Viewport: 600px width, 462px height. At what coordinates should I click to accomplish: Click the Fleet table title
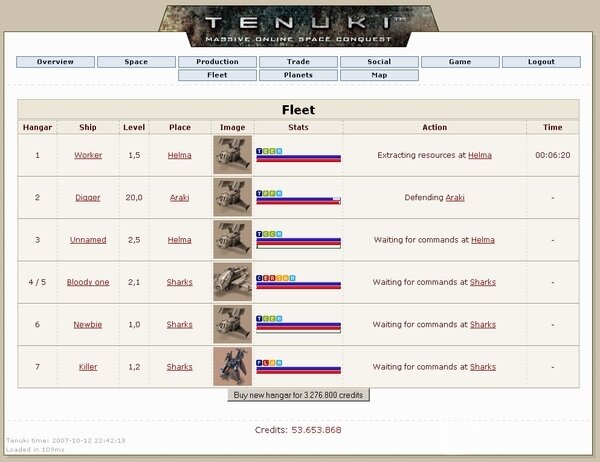click(x=298, y=110)
